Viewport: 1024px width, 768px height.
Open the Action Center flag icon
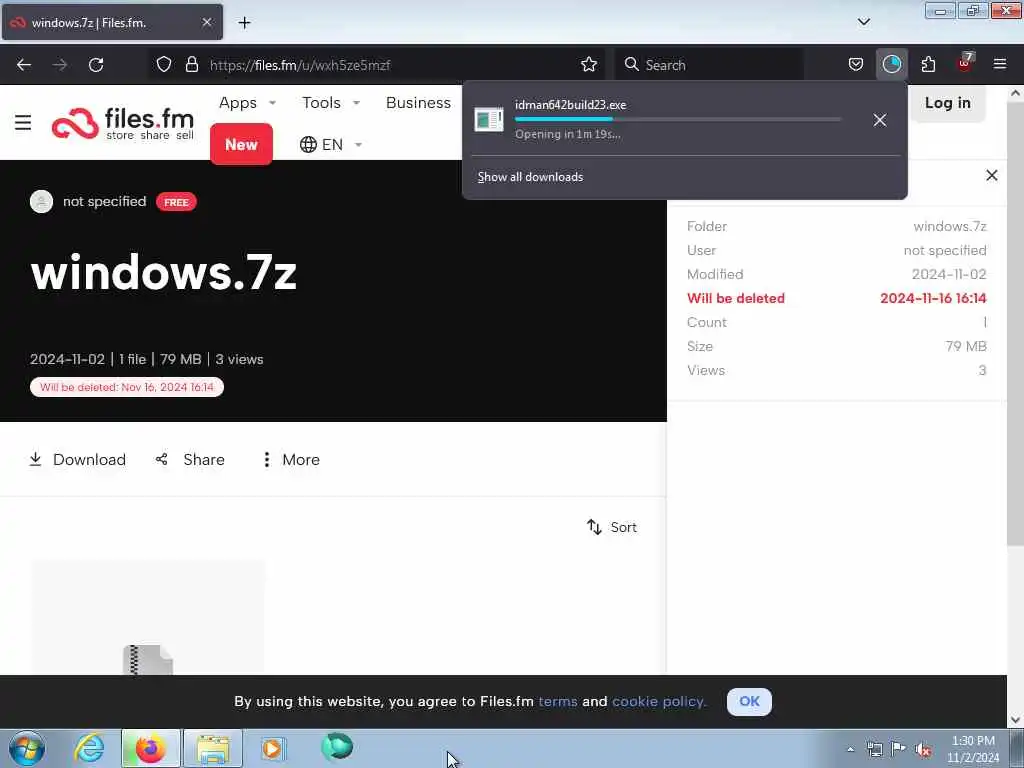[x=899, y=749]
